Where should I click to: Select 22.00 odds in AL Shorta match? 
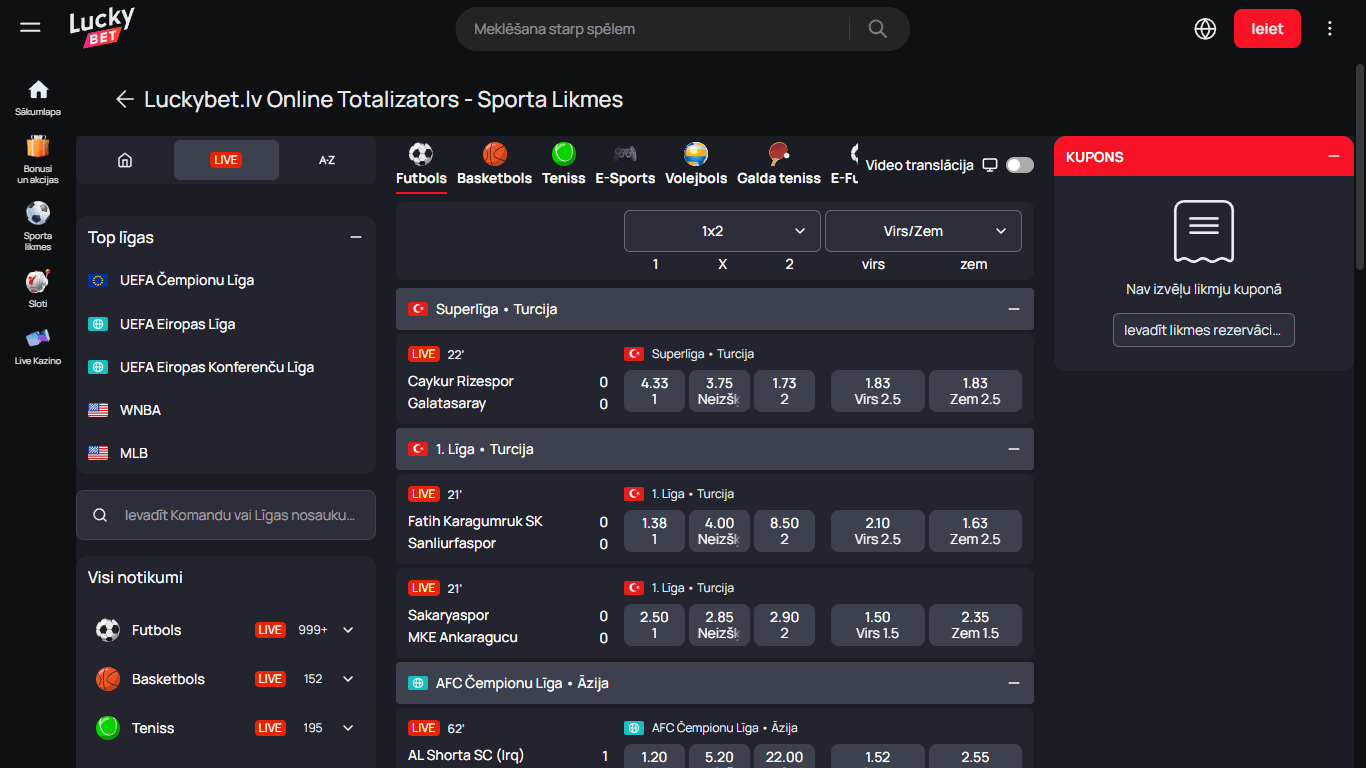click(x=784, y=757)
